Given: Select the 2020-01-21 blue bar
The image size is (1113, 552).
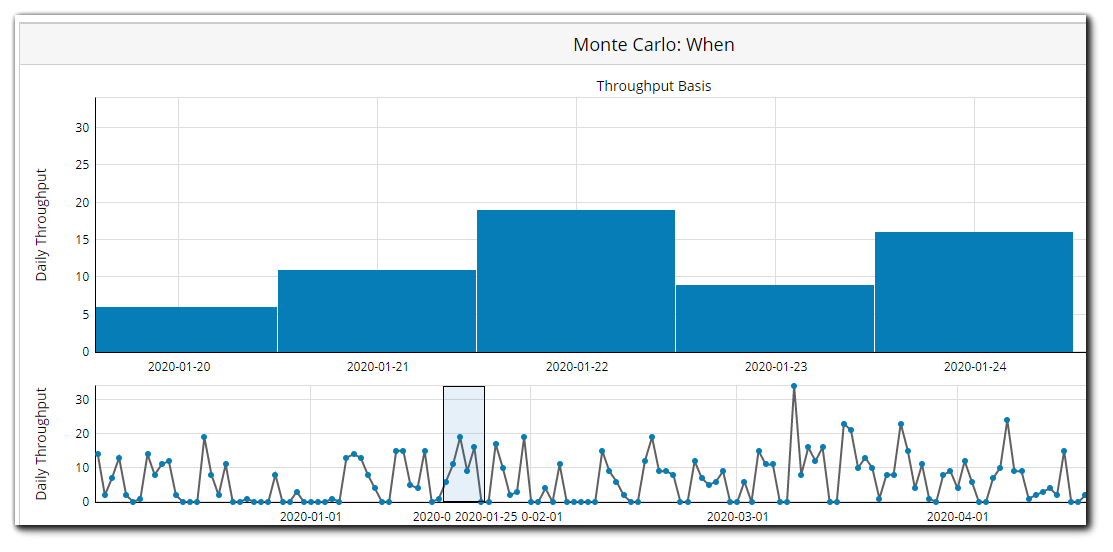Looking at the screenshot, I should pyautogui.click(x=377, y=311).
